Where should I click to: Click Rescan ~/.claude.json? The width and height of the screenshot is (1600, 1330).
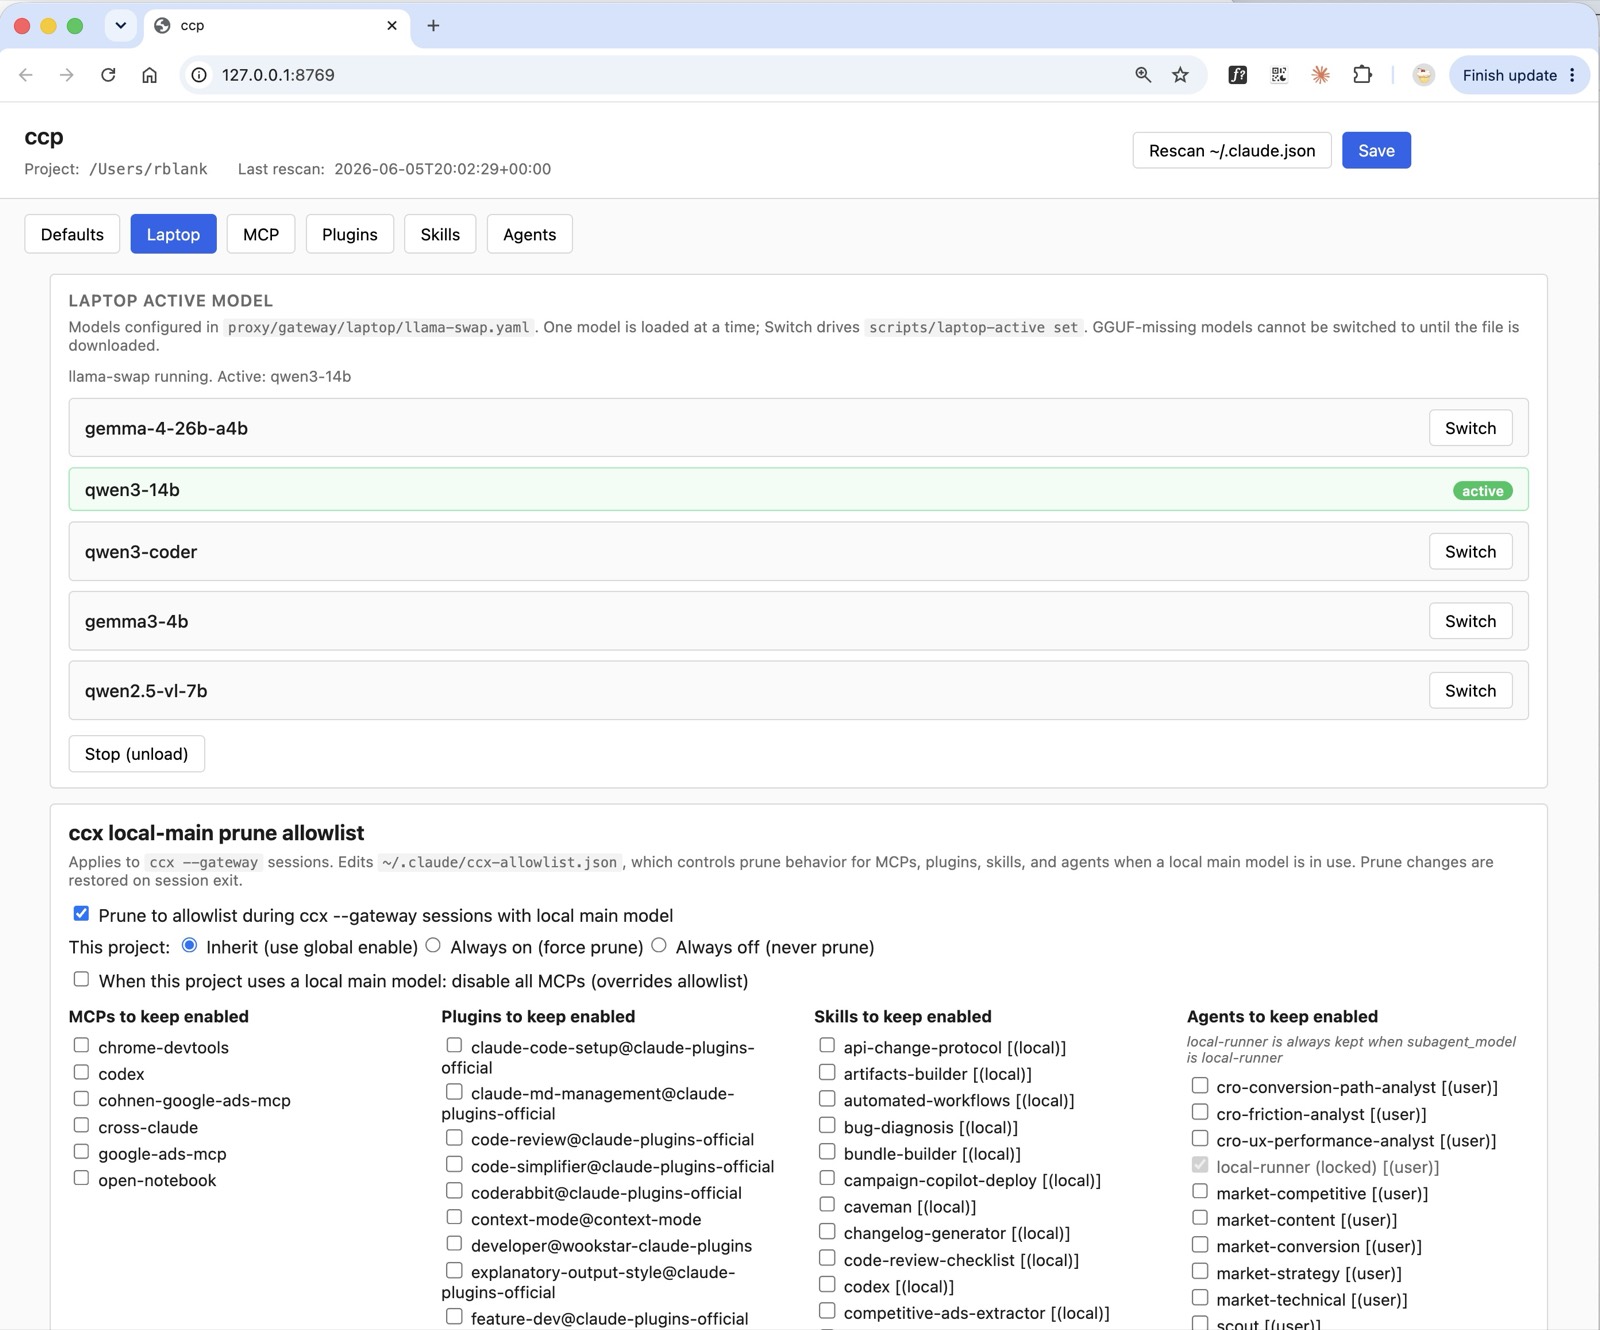pos(1232,151)
